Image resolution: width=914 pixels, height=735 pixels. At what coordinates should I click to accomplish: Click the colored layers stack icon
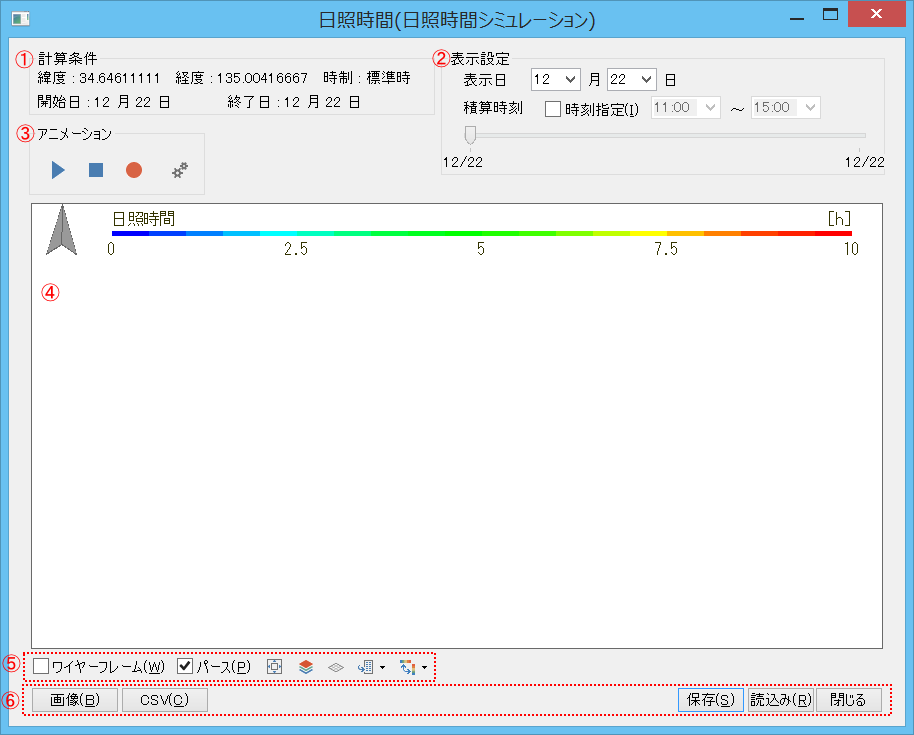[x=306, y=666]
